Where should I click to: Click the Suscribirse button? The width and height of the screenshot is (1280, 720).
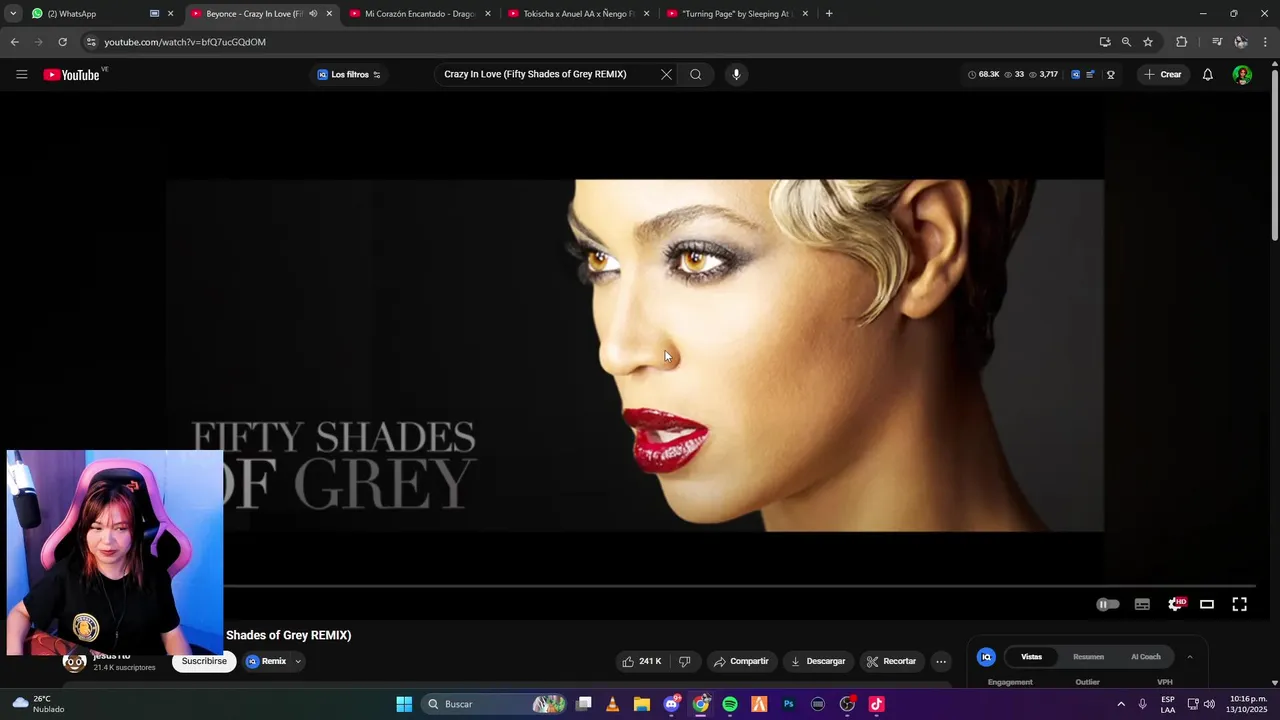pos(204,661)
